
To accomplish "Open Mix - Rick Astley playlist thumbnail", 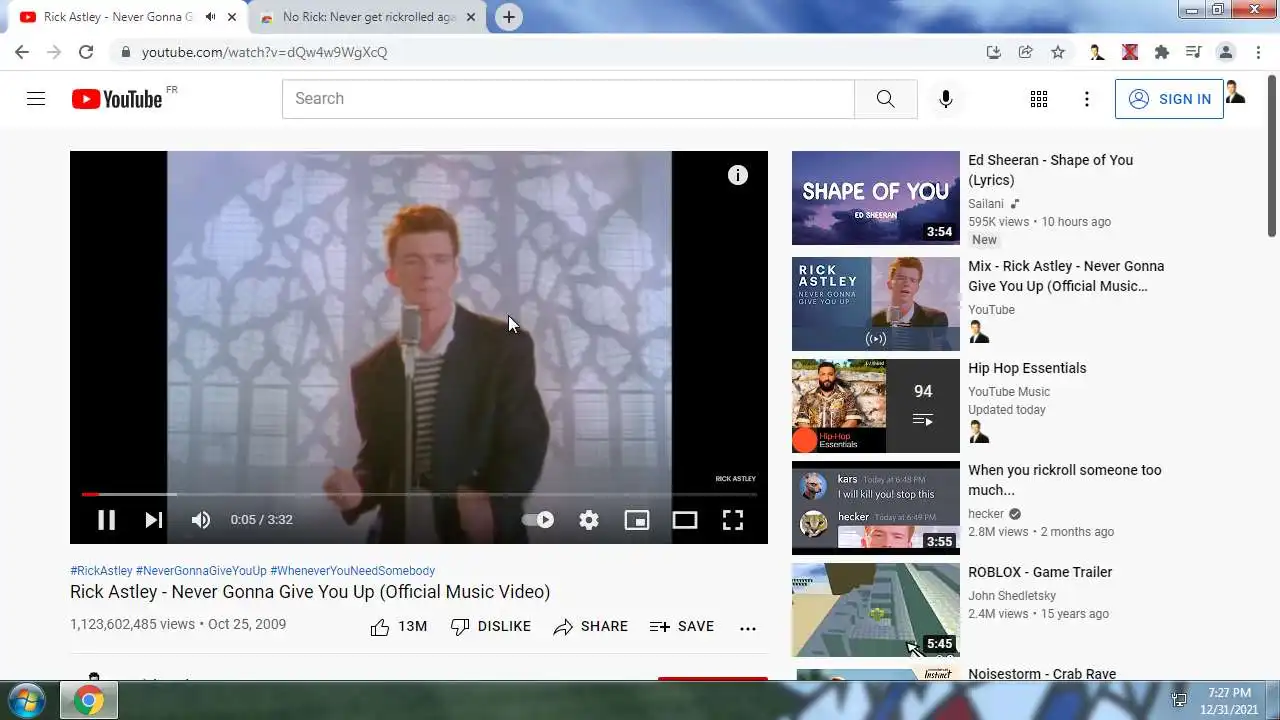I will pyautogui.click(x=875, y=304).
